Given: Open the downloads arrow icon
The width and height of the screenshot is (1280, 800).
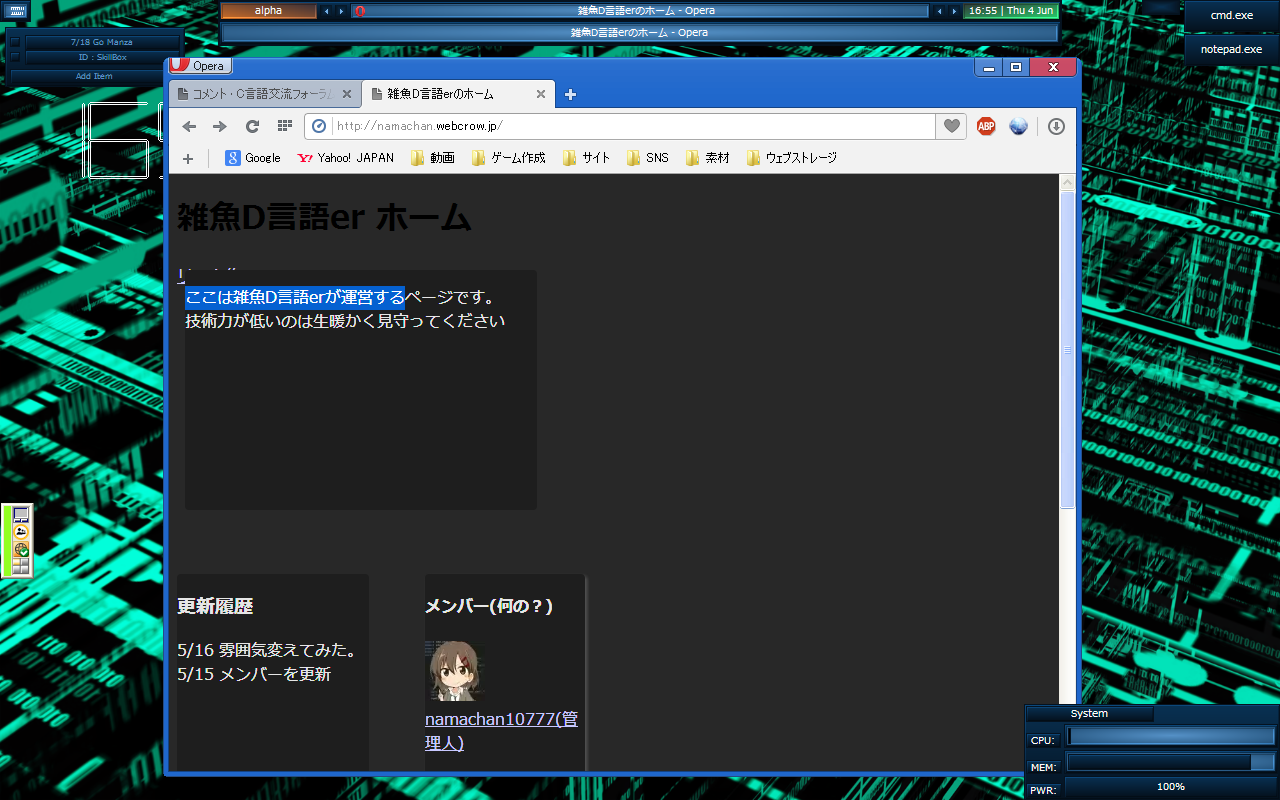Looking at the screenshot, I should 1056,126.
